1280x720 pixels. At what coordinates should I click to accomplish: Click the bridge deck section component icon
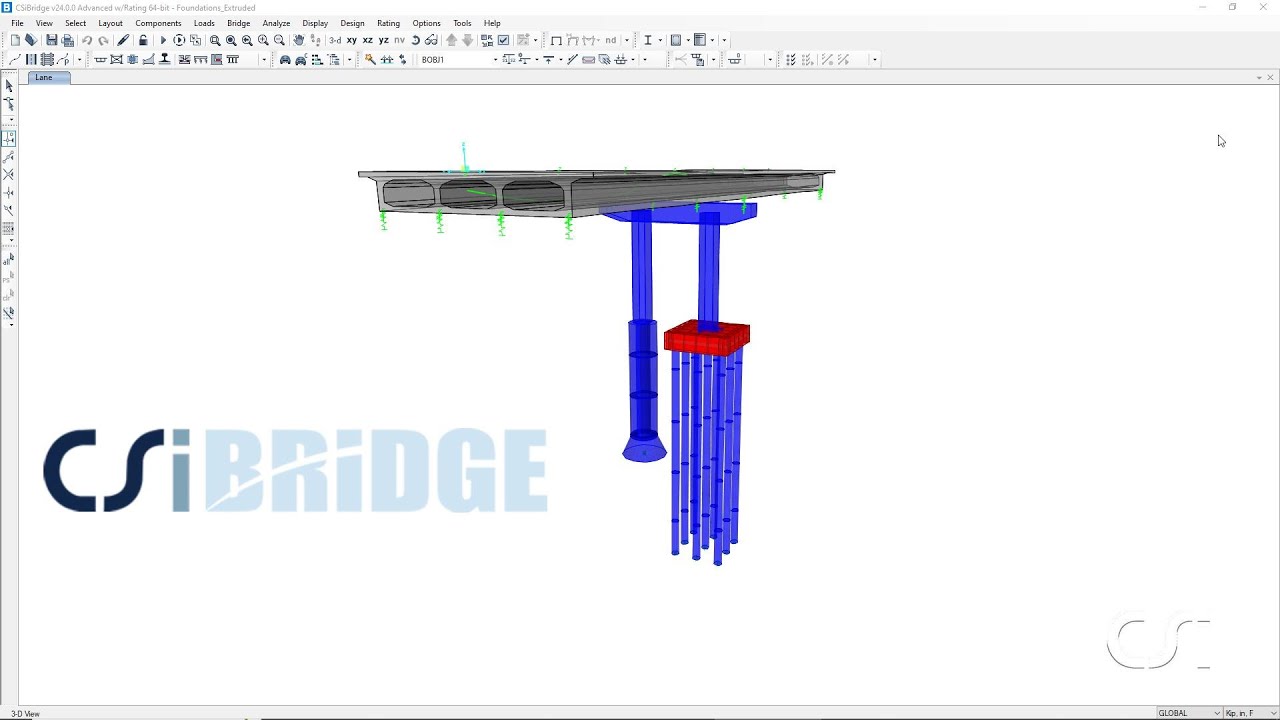point(100,60)
